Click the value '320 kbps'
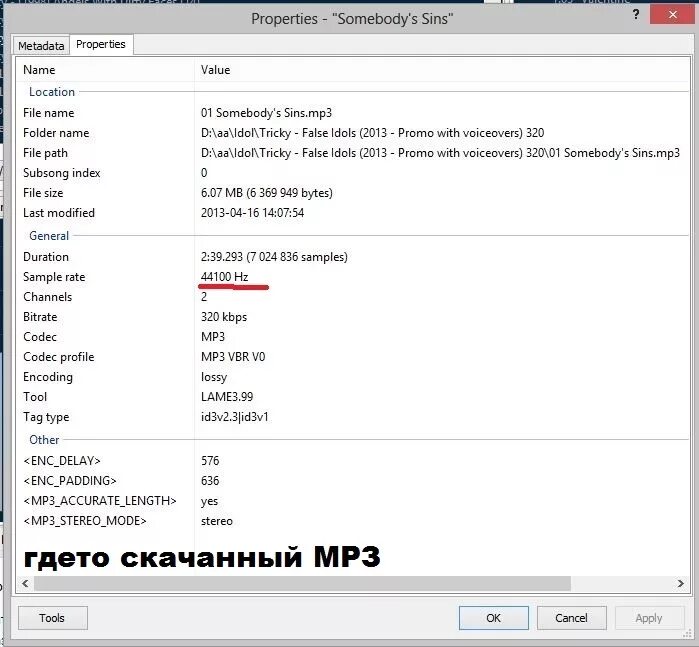 point(224,317)
